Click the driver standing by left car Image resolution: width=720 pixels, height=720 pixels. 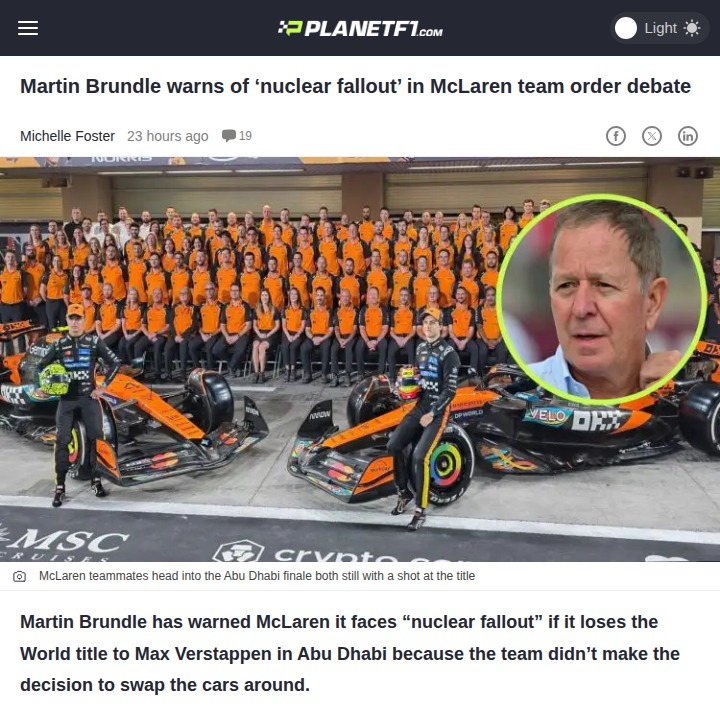[79, 404]
